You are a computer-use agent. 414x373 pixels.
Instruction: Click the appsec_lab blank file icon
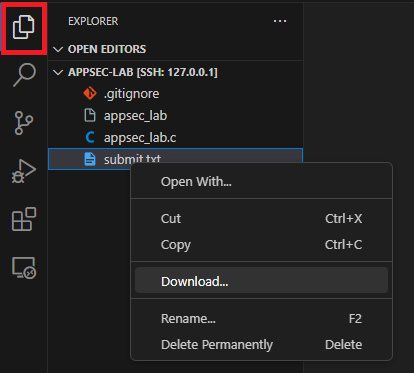(90, 115)
